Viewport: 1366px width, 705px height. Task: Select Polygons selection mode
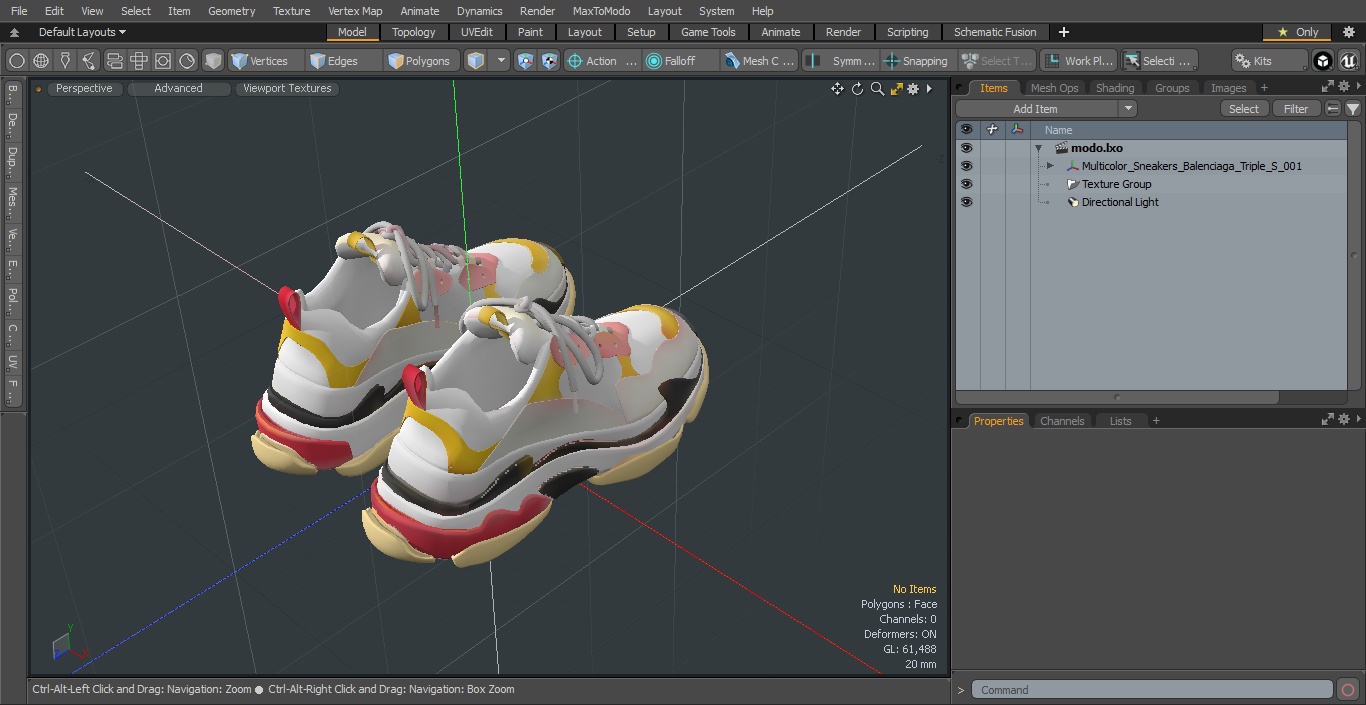(420, 61)
